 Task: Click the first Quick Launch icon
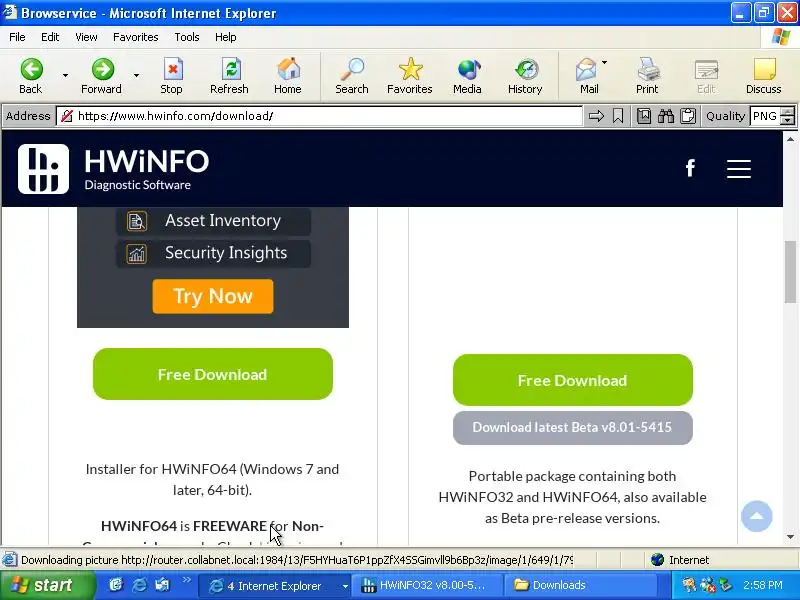coord(116,585)
